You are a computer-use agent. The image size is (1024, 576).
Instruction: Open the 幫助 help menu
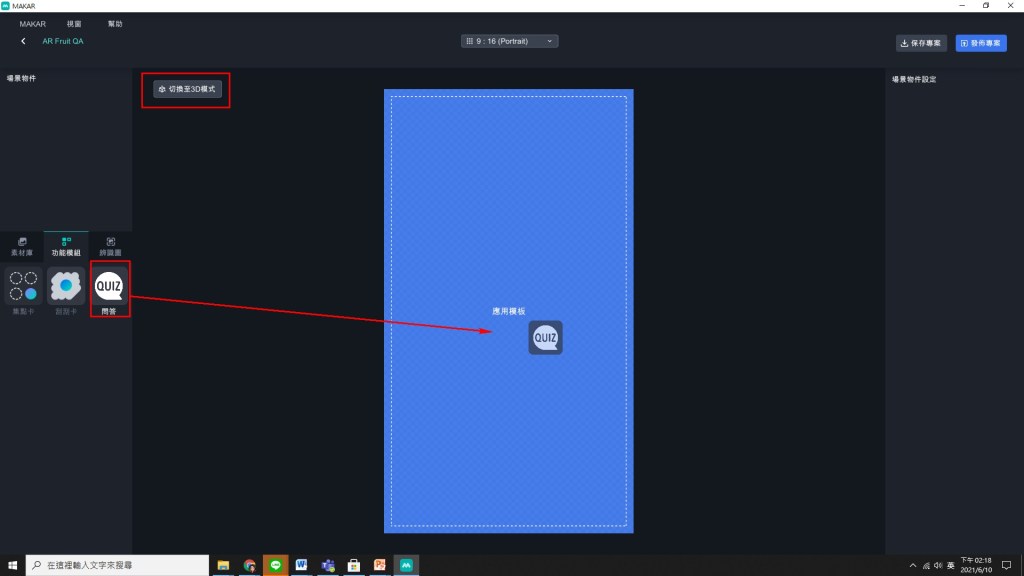point(115,23)
